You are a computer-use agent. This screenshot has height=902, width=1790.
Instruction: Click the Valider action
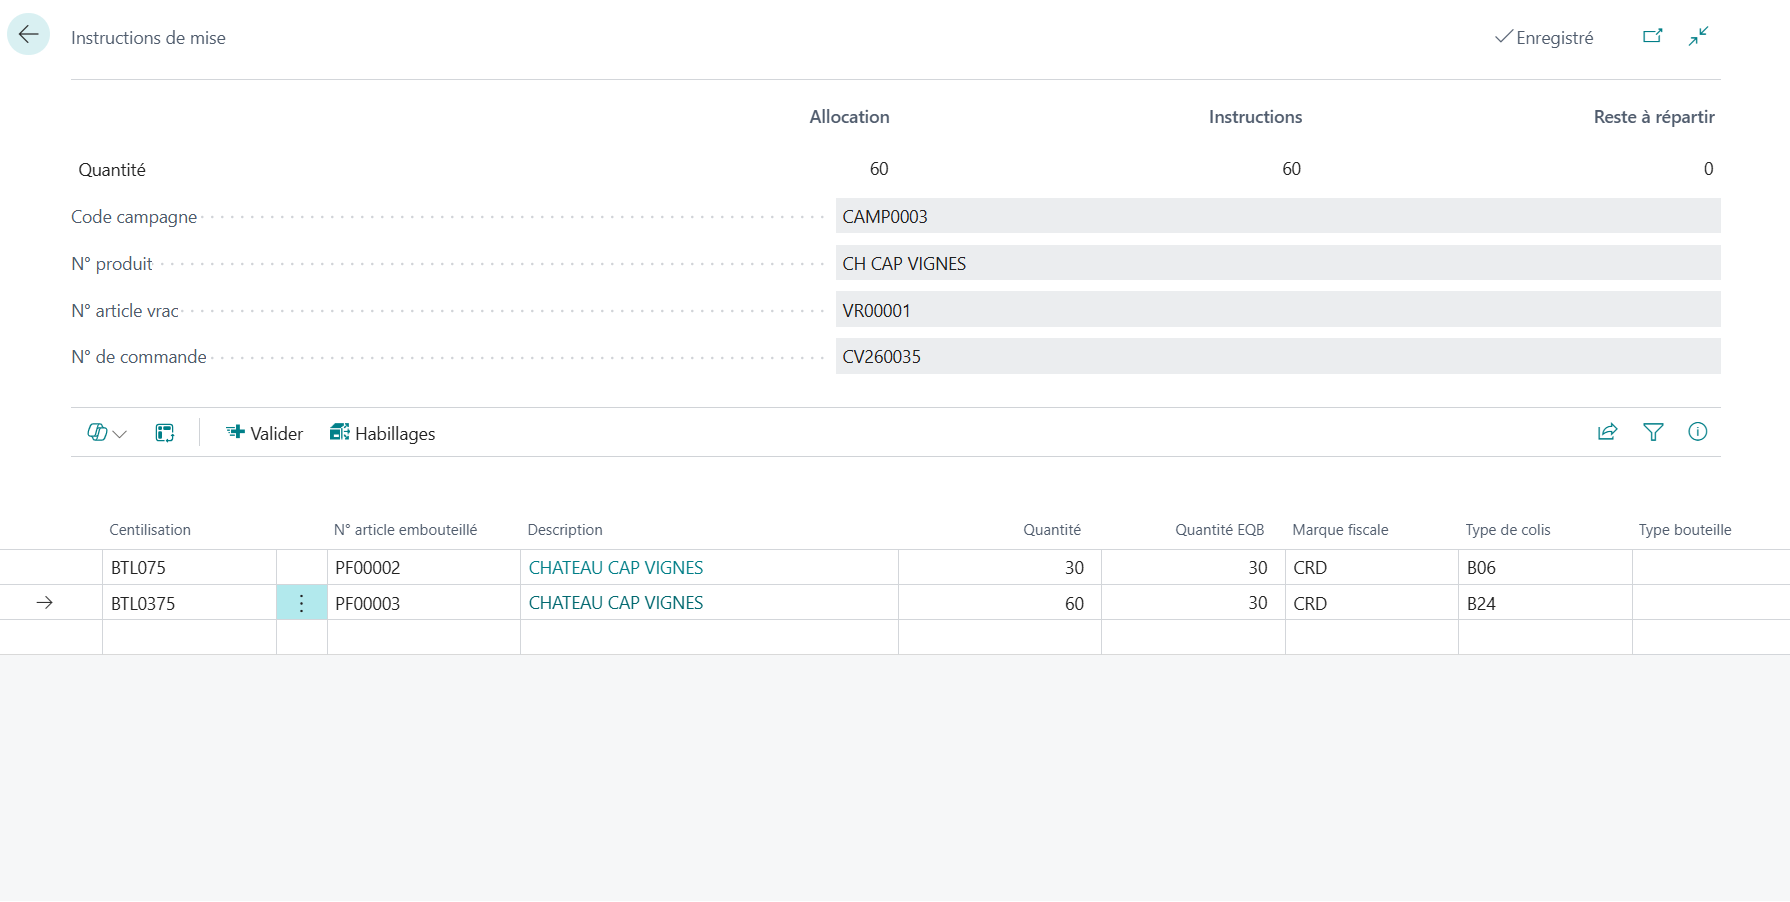pos(265,433)
